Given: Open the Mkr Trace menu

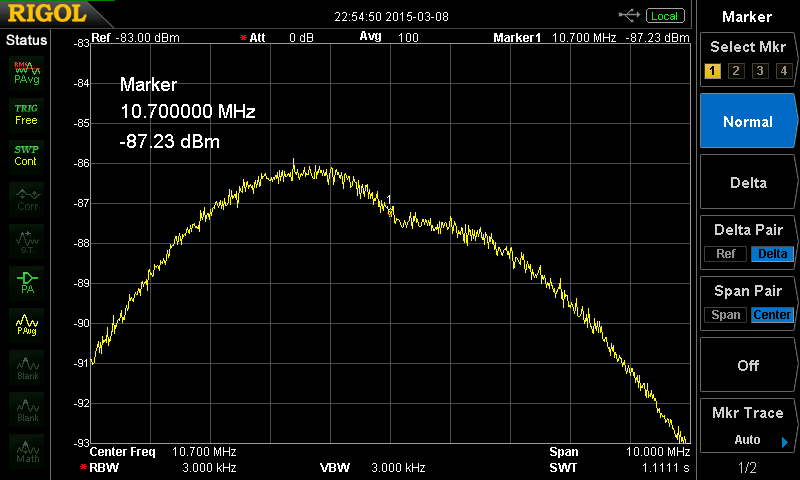Looking at the screenshot, I should pyautogui.click(x=747, y=425).
